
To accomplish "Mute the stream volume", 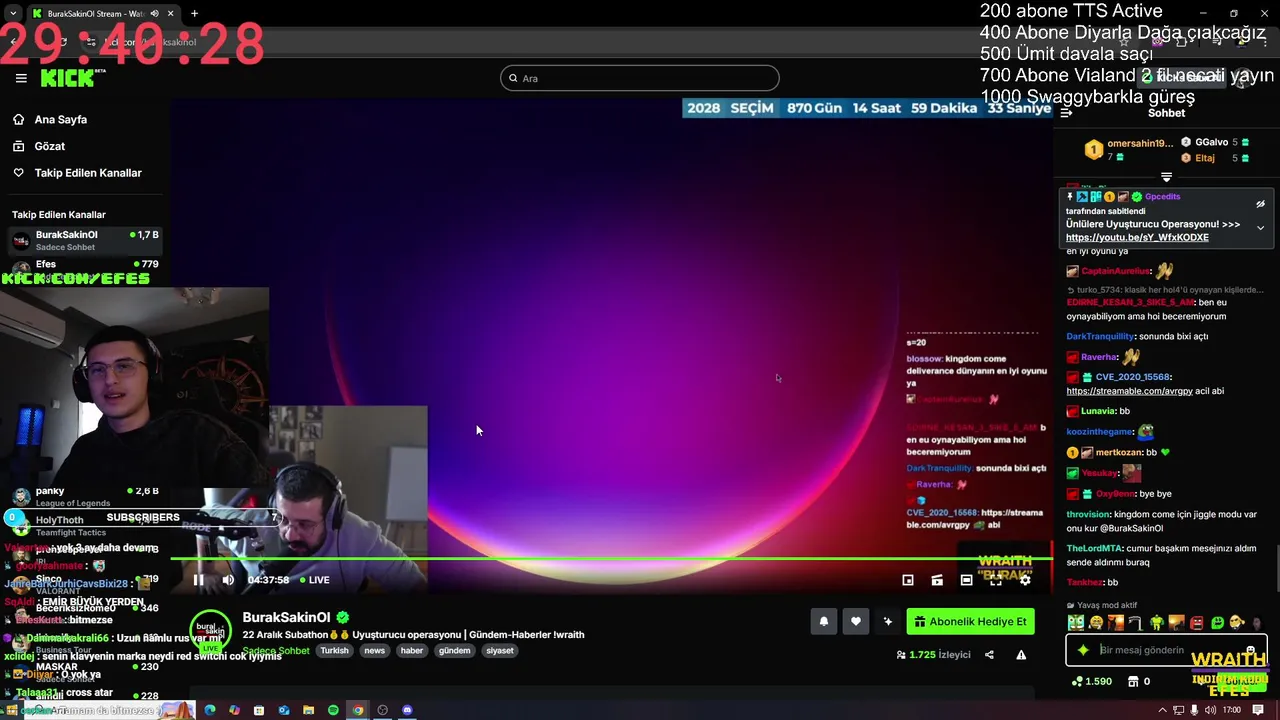I will (x=228, y=580).
